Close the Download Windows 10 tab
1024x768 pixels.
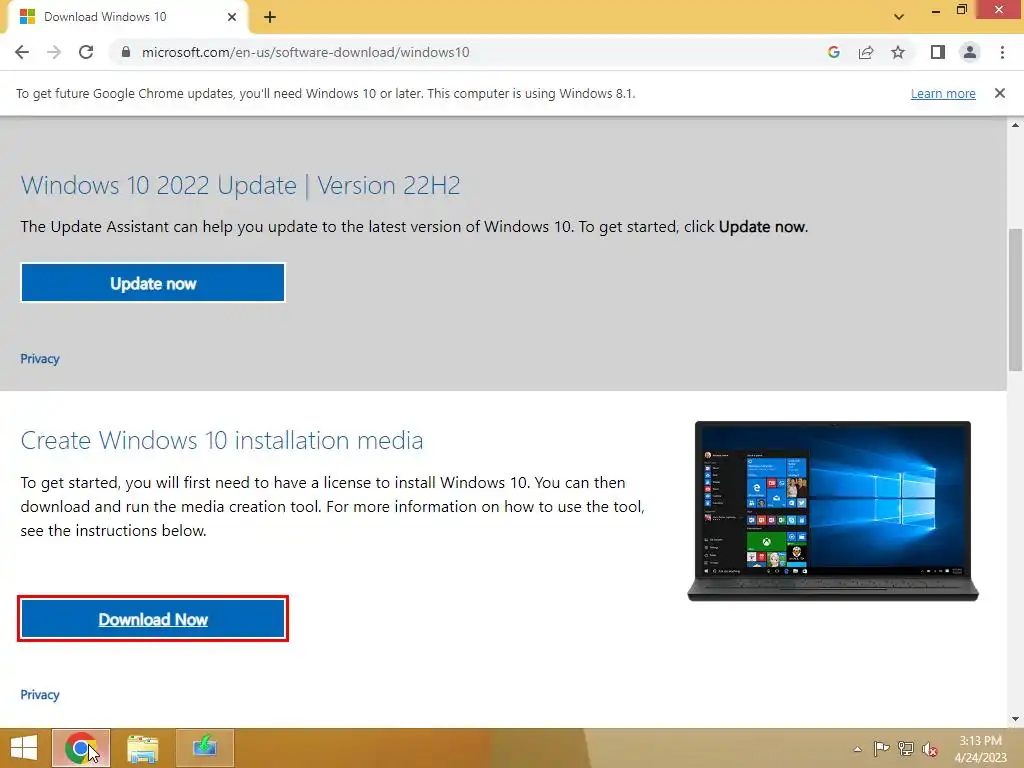pos(232,17)
